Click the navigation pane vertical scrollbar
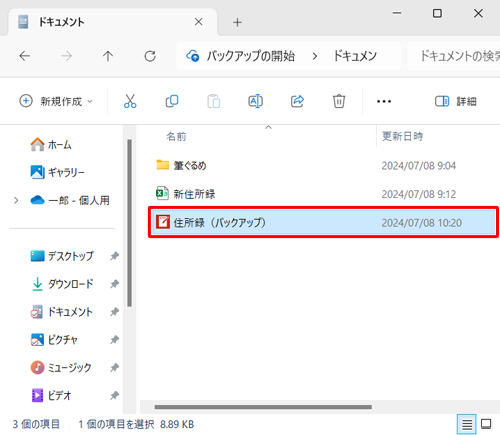The width and height of the screenshot is (500, 435). tap(129, 223)
